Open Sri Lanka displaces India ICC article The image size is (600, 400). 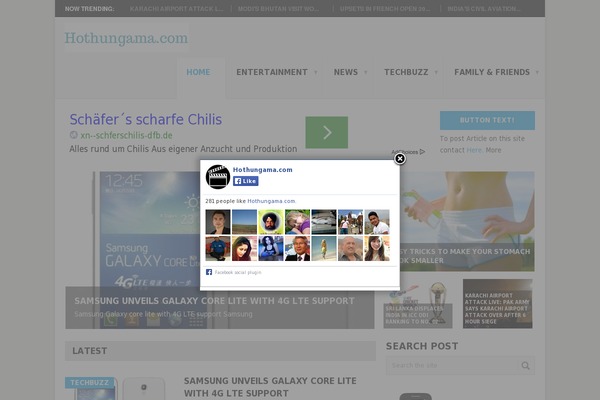418,304
